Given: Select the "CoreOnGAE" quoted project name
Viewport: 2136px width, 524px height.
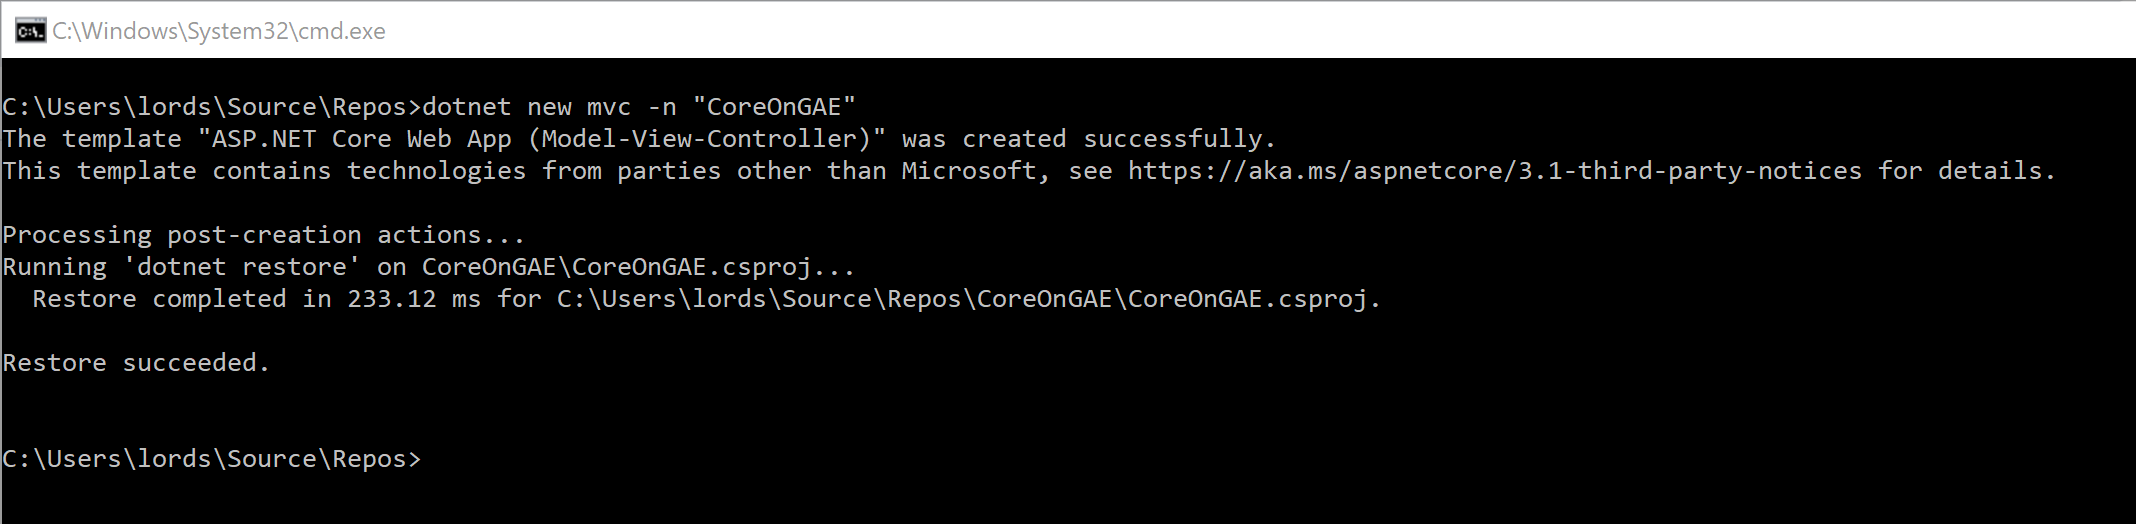Looking at the screenshot, I should pyautogui.click(x=774, y=107).
